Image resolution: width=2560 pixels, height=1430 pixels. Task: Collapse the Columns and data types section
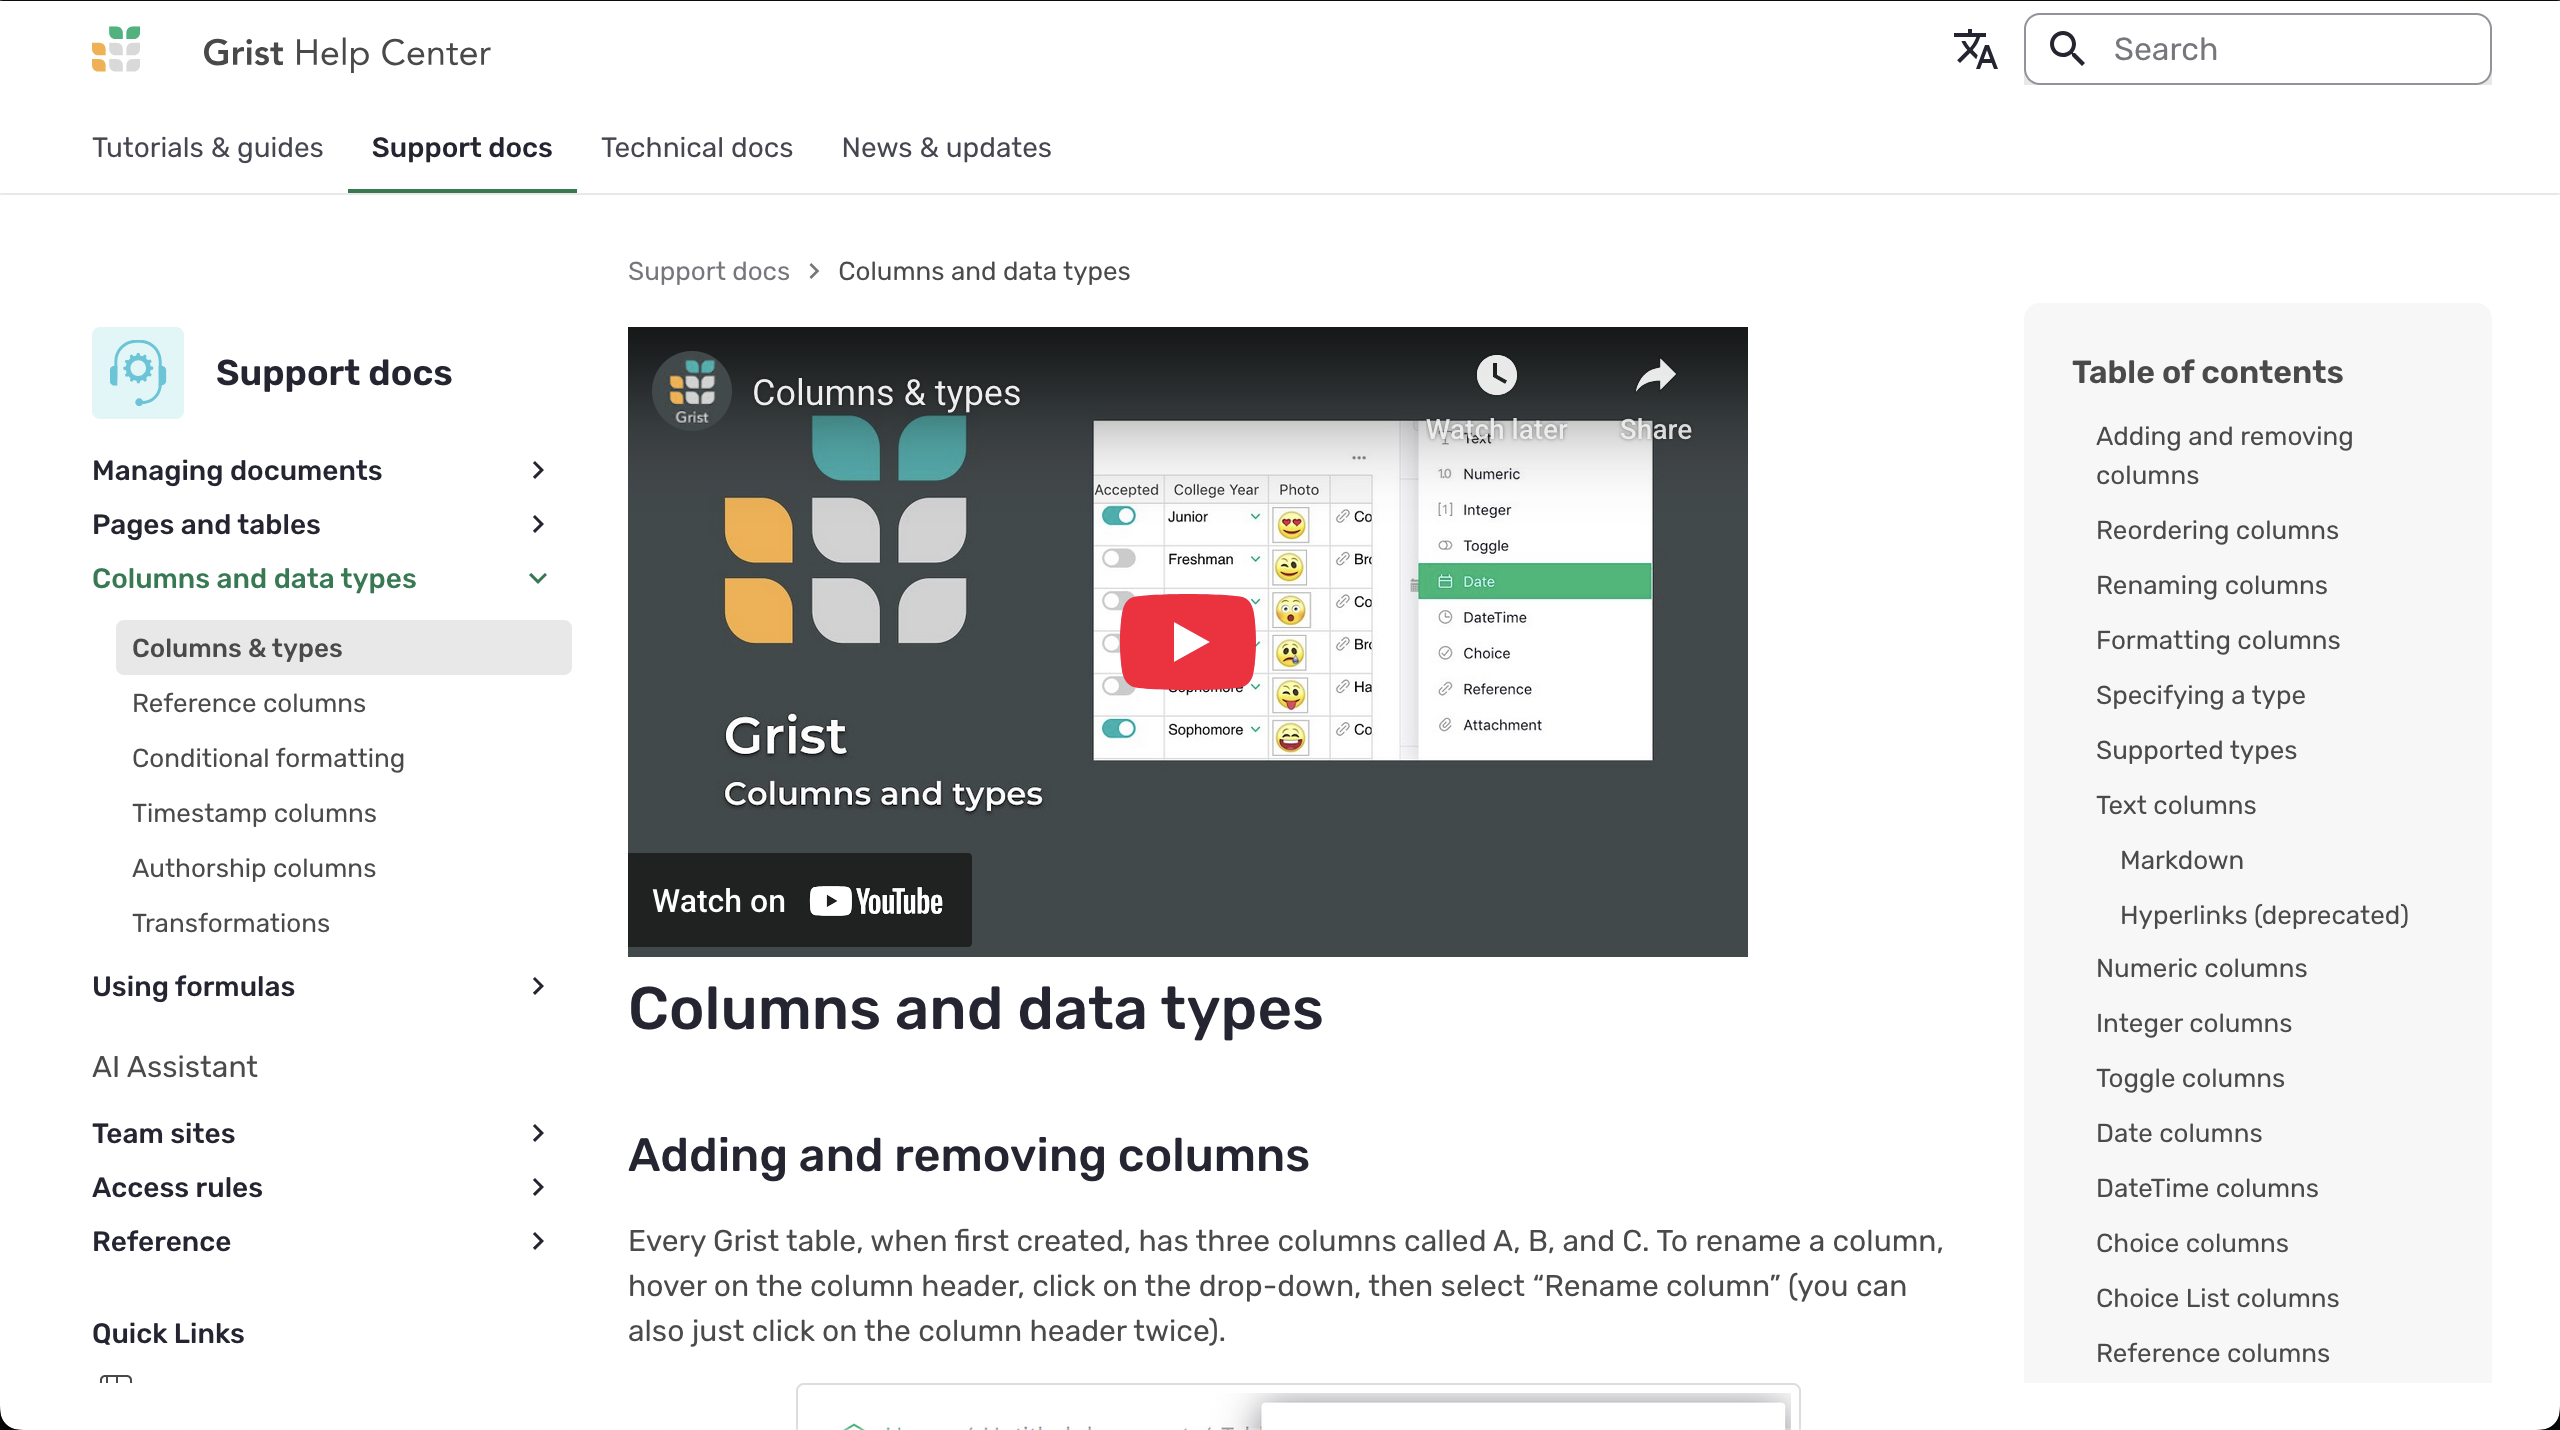538,578
